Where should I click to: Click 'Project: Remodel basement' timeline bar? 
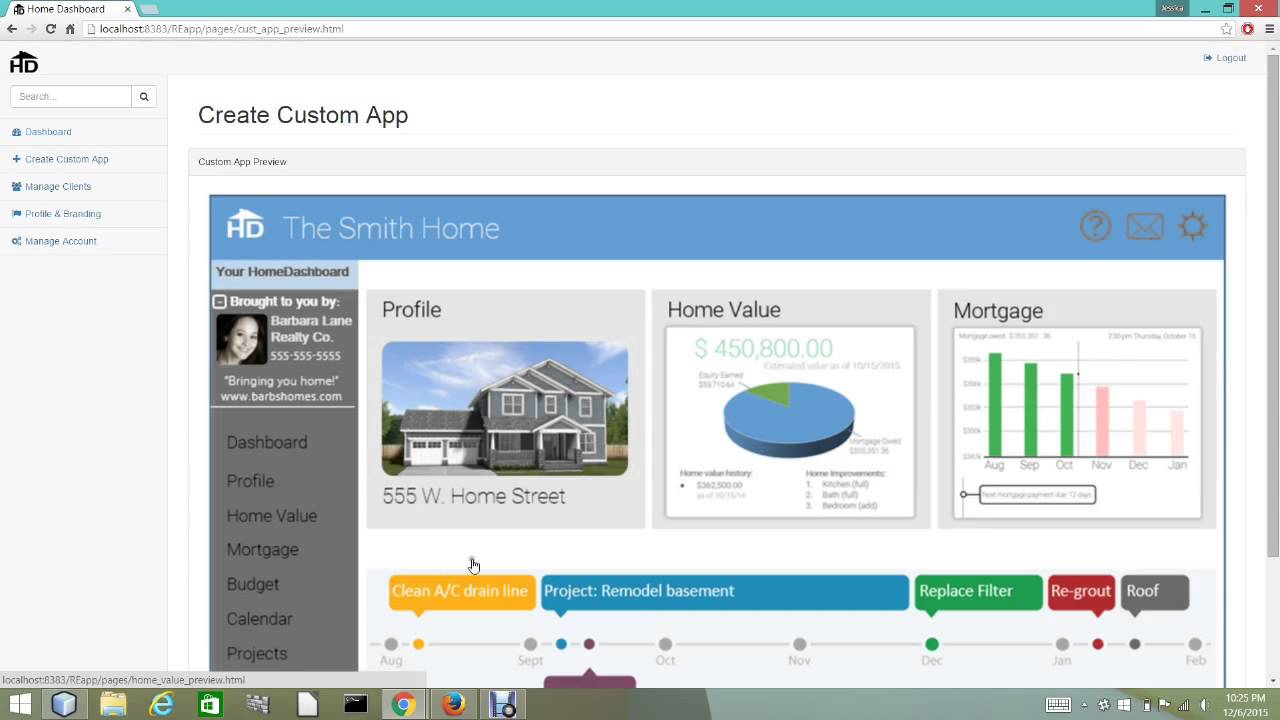[x=725, y=591]
